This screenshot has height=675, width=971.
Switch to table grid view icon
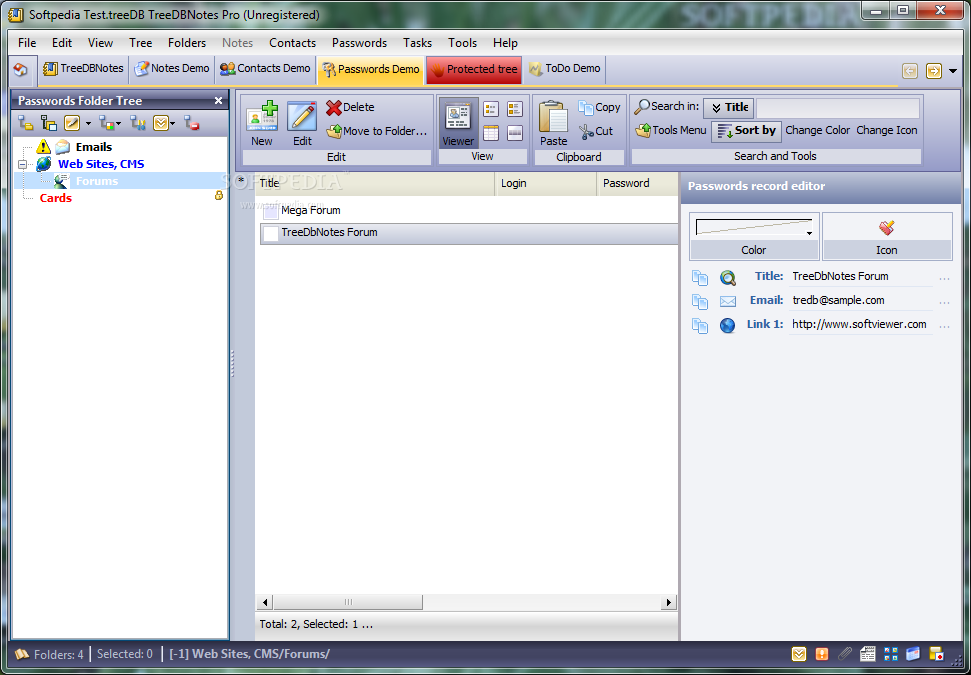pos(491,133)
